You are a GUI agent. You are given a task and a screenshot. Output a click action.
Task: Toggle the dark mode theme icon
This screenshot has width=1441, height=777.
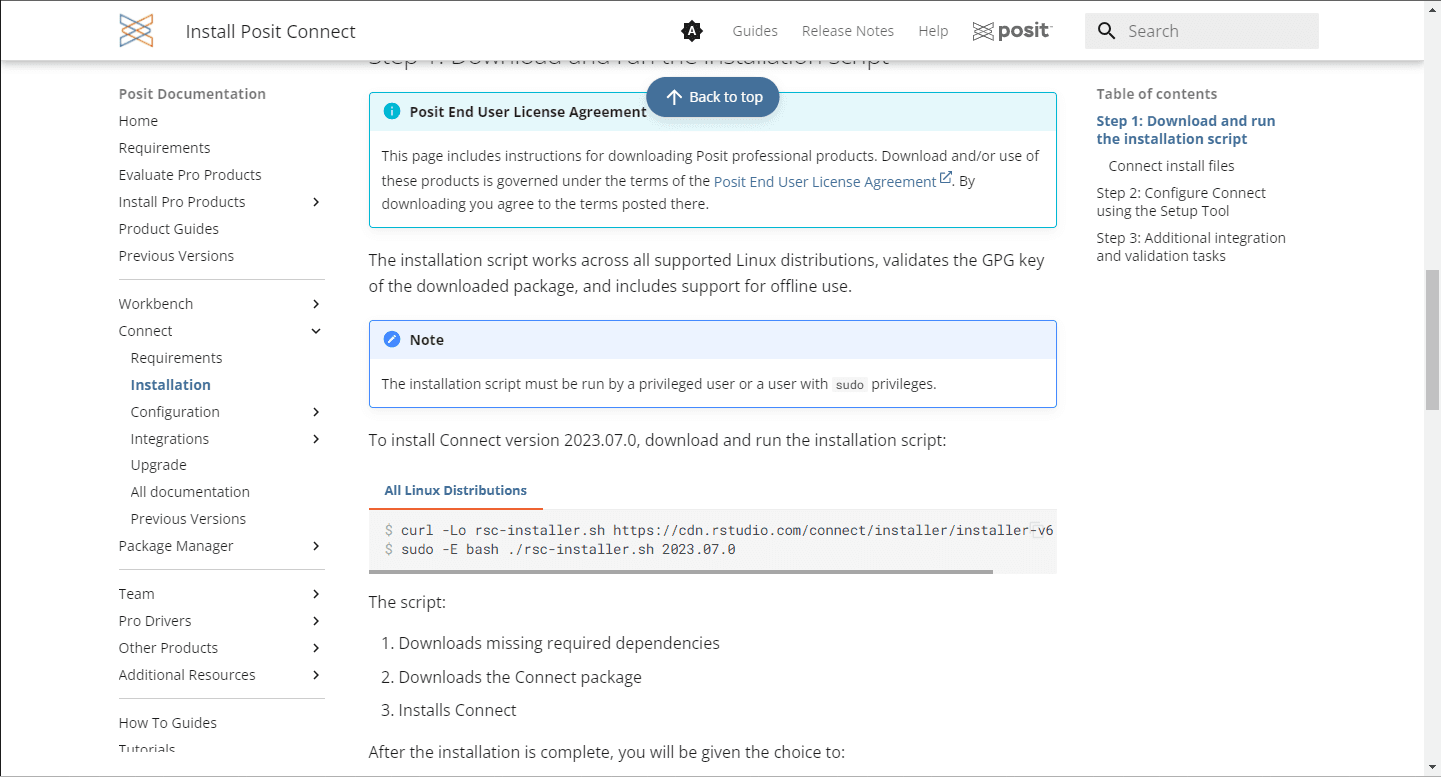tap(691, 31)
